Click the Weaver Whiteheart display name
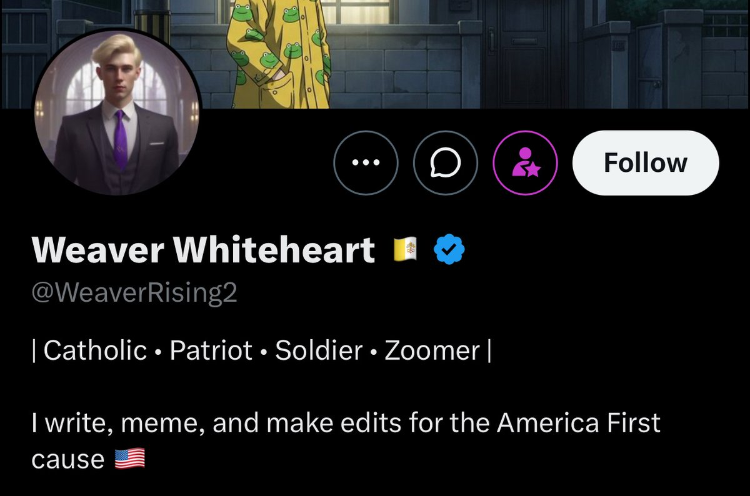 tap(203, 250)
